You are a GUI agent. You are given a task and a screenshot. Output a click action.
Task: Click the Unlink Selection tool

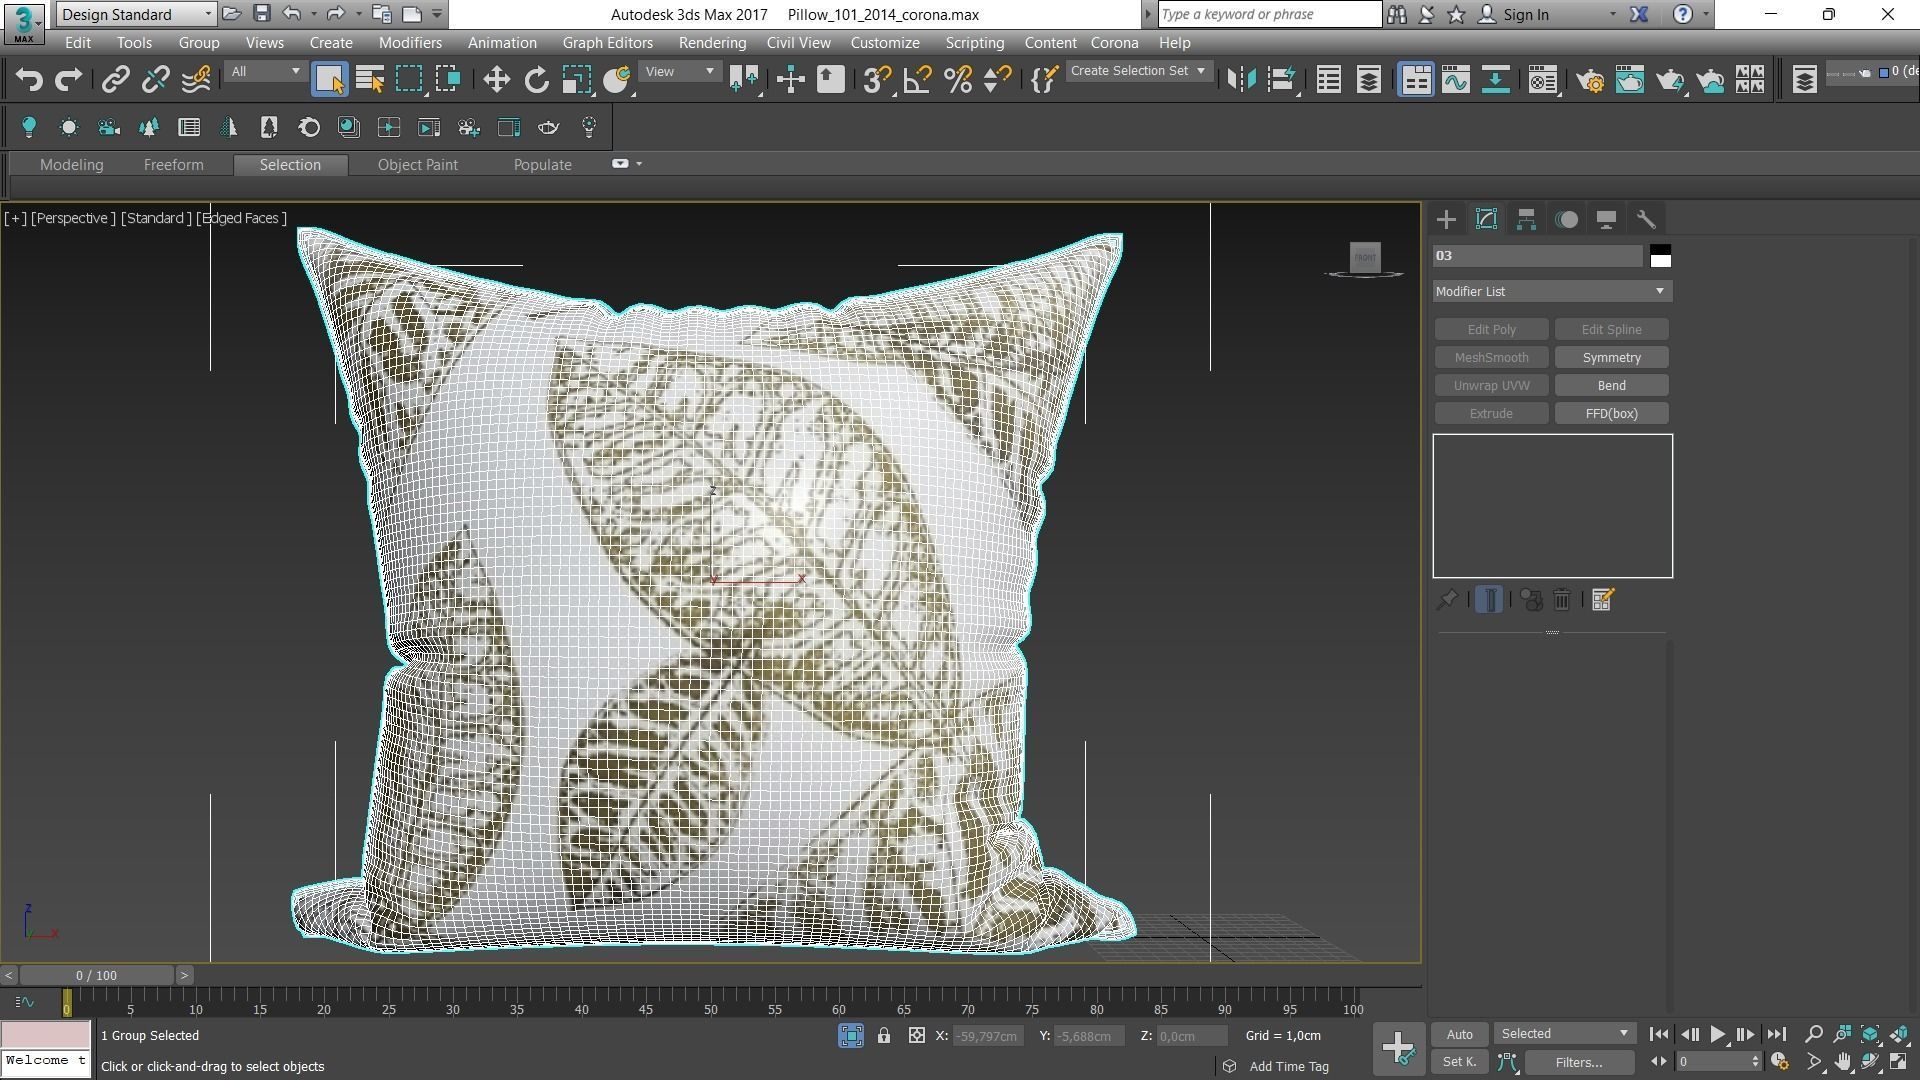[x=155, y=80]
